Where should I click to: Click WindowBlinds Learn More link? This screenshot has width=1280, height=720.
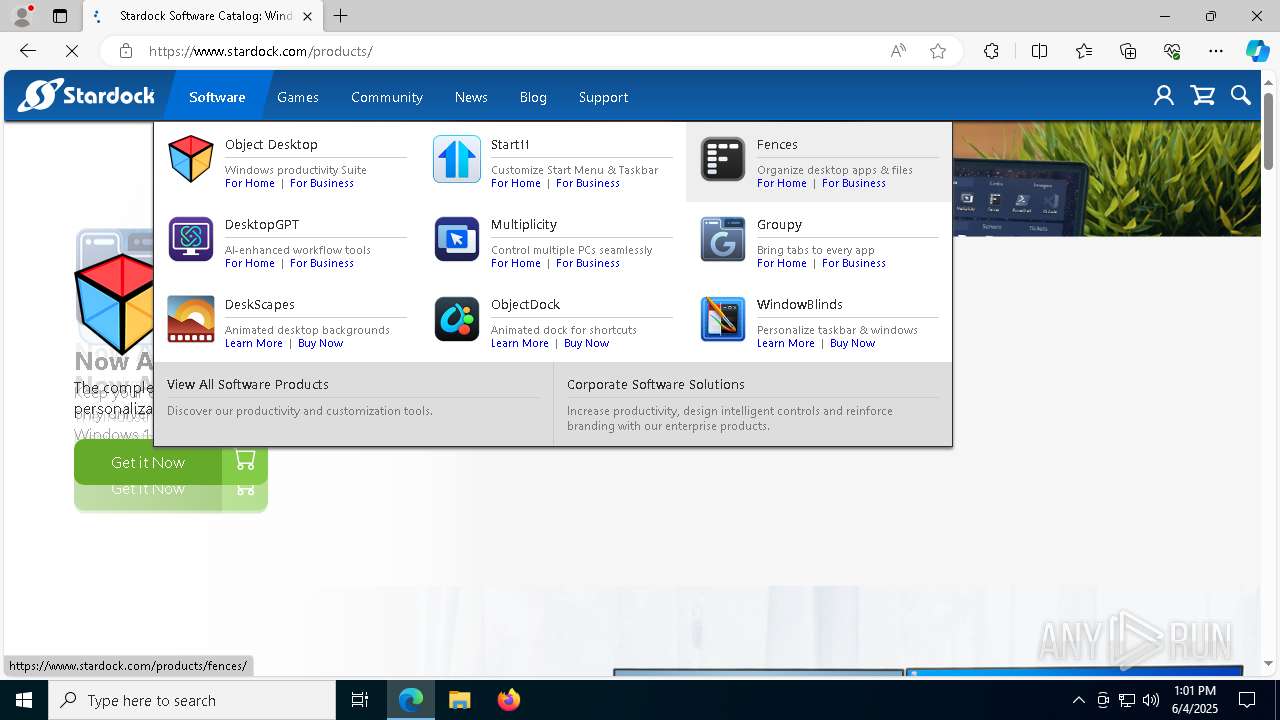point(786,343)
